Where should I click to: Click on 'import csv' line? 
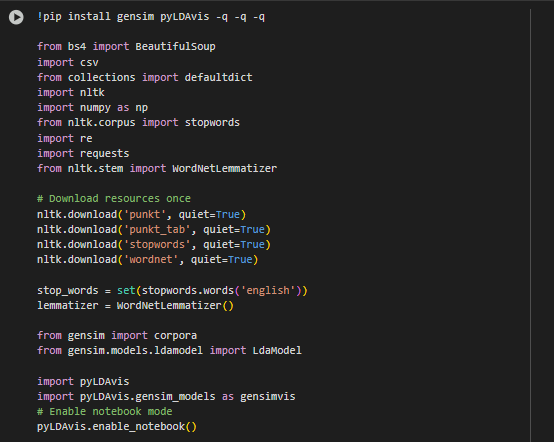point(68,63)
